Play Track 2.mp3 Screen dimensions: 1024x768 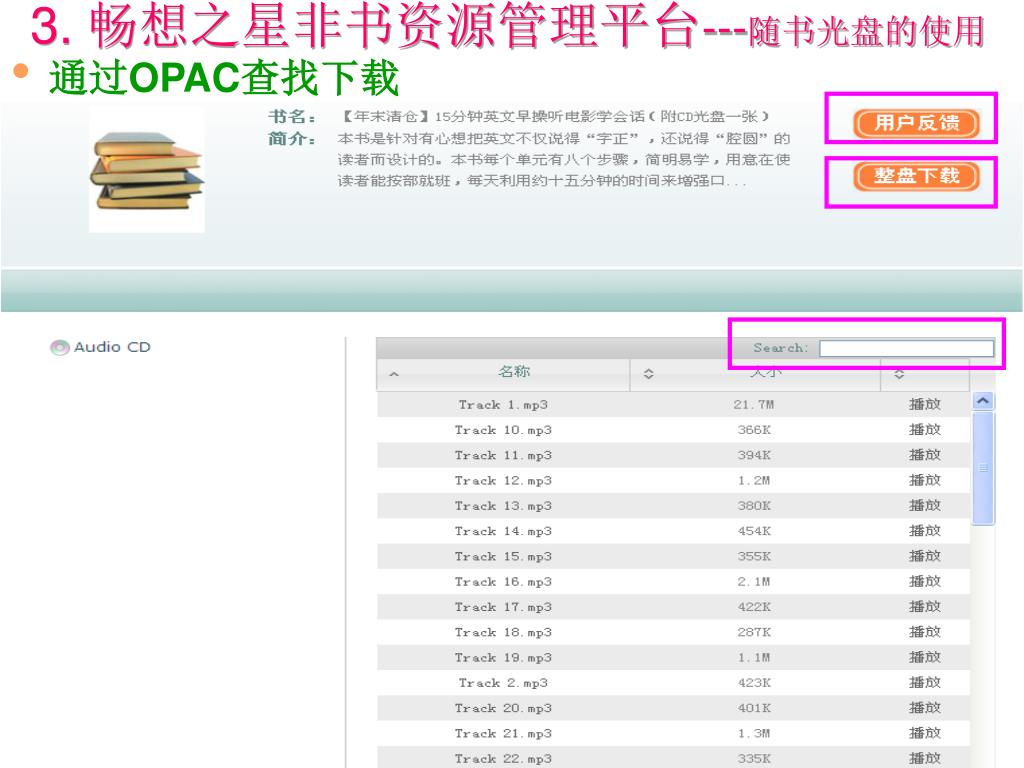[x=925, y=683]
